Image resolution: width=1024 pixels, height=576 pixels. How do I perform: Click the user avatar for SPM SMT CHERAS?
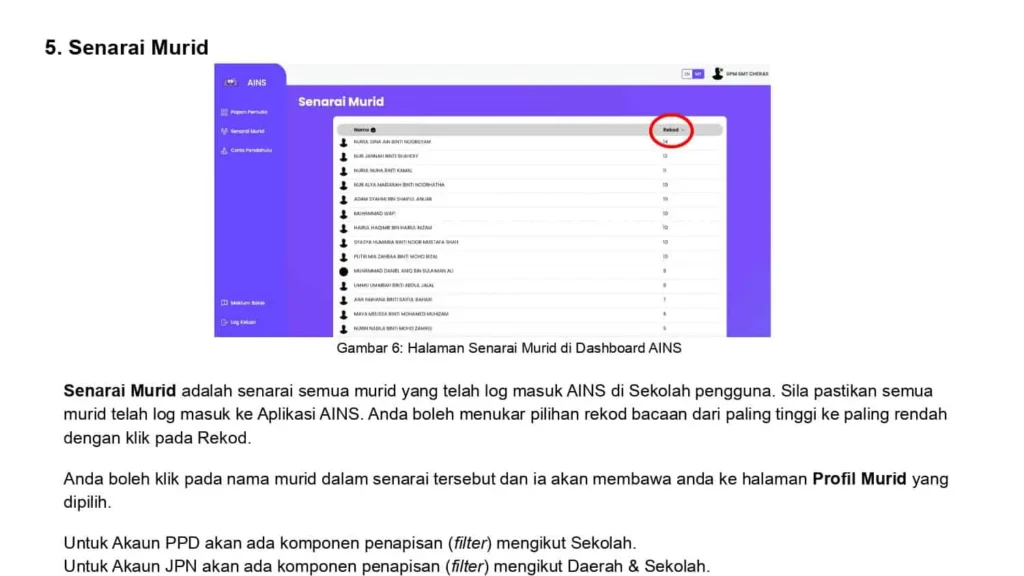[718, 73]
